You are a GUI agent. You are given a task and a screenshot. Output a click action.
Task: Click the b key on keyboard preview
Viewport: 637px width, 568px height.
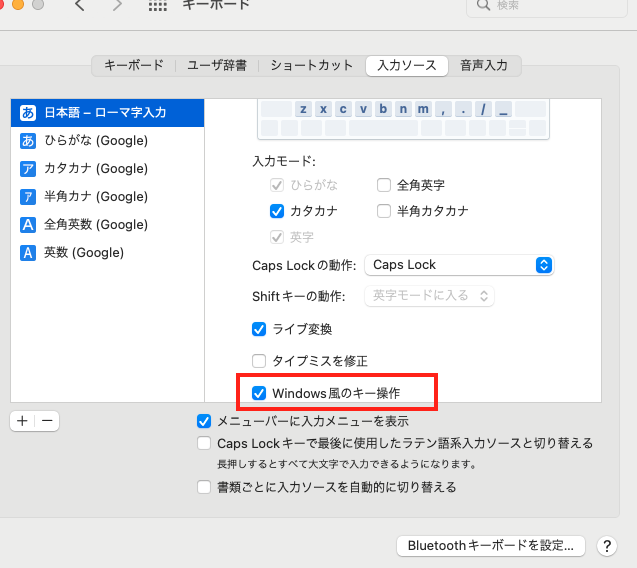coord(383,109)
